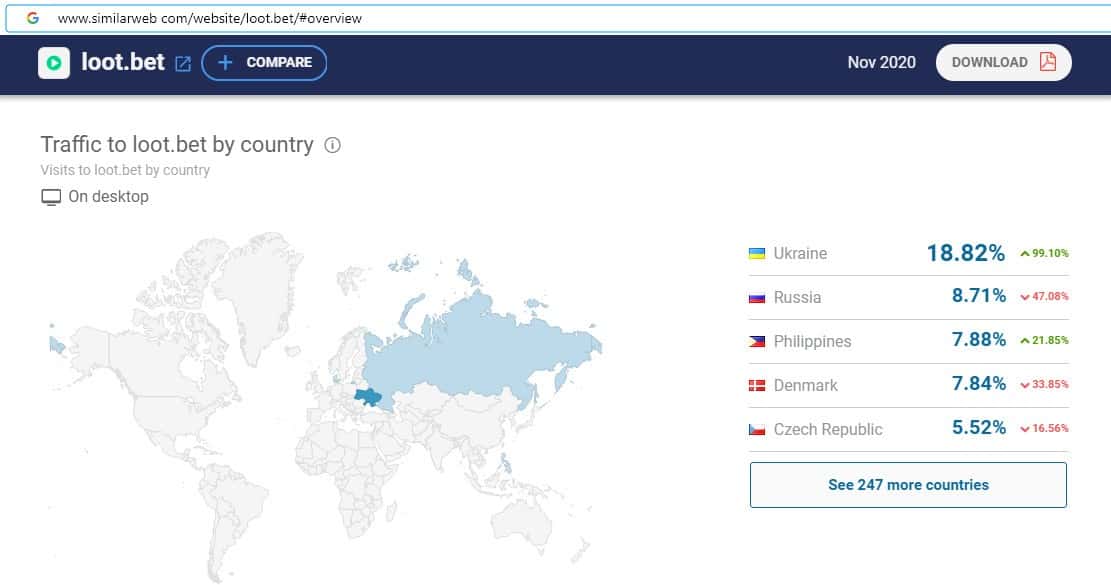This screenshot has width=1111, height=585.
Task: Click the Philippines country name
Action: click(812, 341)
